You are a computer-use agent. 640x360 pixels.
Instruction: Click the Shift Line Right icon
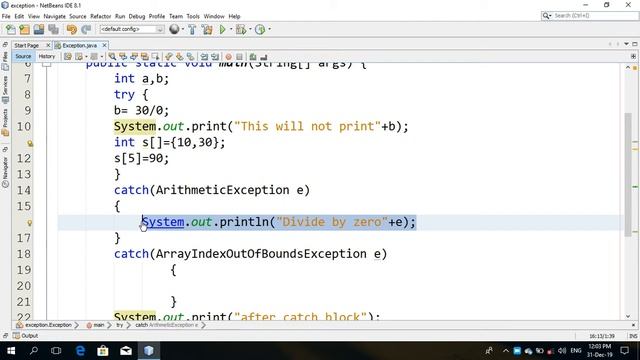click(215, 57)
